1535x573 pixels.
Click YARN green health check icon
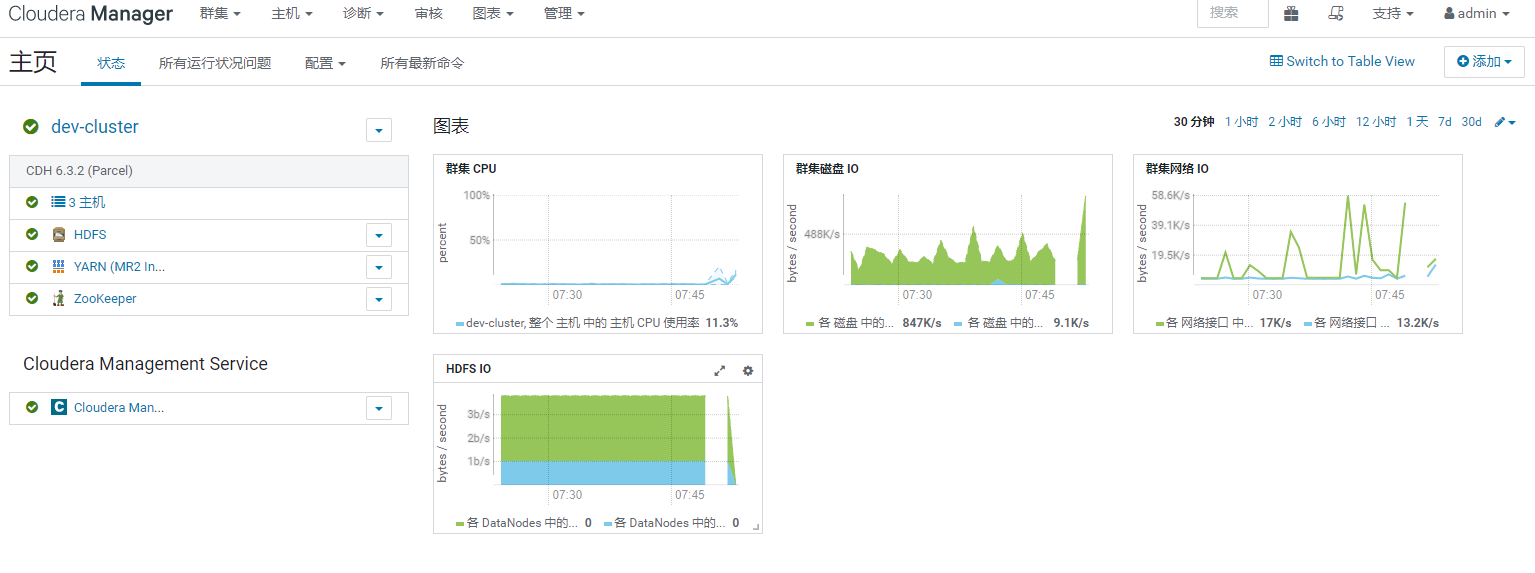[32, 266]
